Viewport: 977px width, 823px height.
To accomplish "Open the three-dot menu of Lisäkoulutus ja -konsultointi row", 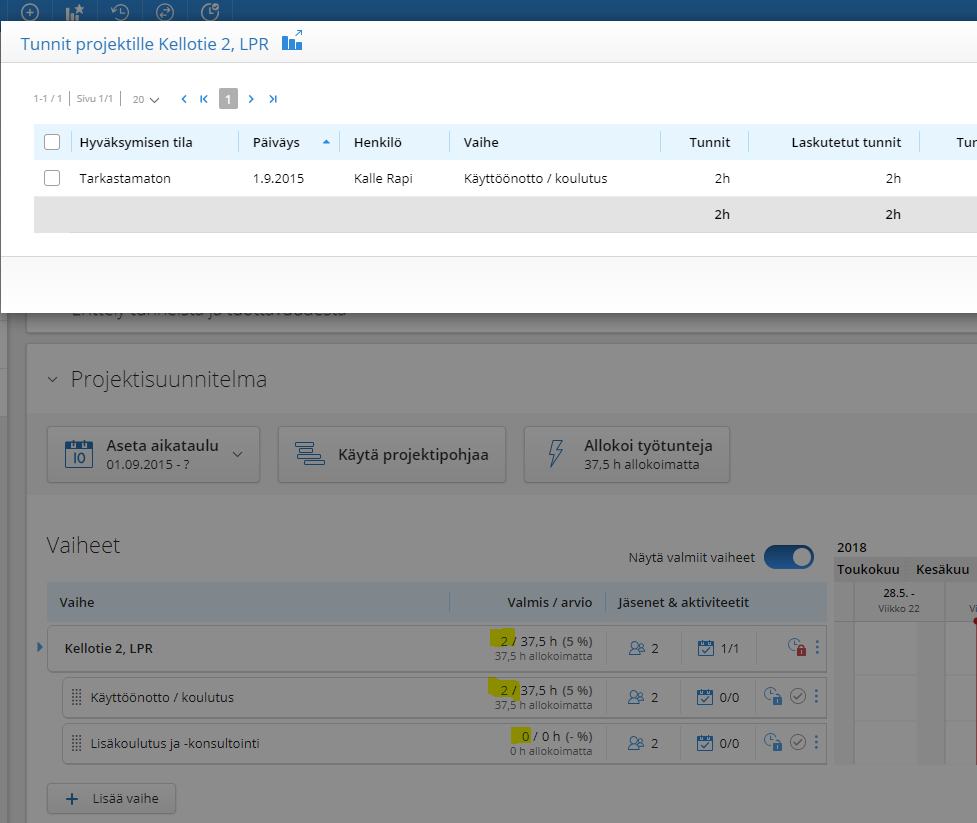I will (x=816, y=742).
